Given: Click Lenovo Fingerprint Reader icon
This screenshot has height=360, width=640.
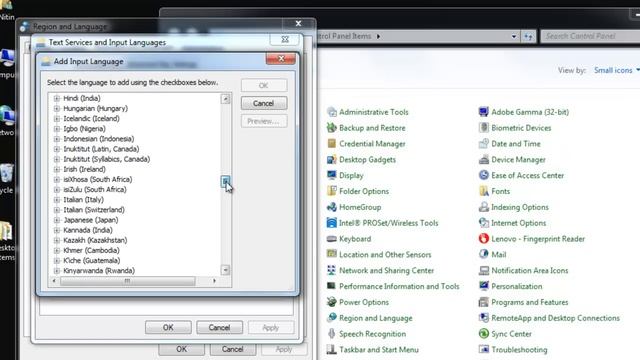Looking at the screenshot, I should point(484,239).
